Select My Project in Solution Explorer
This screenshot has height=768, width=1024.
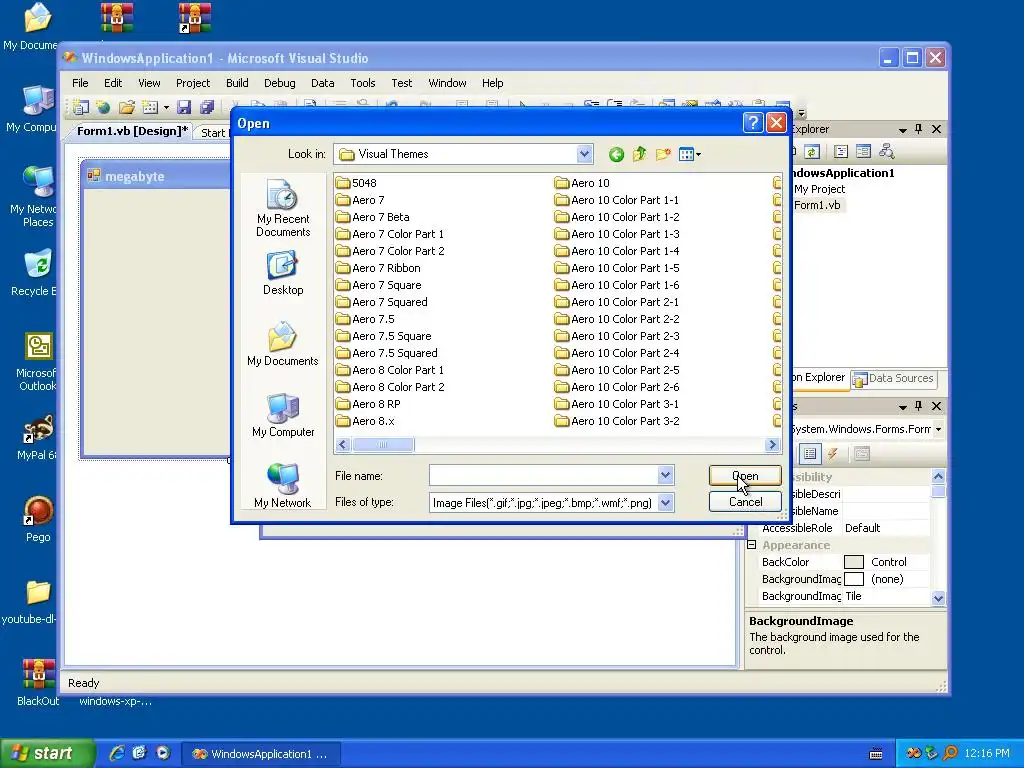point(819,189)
